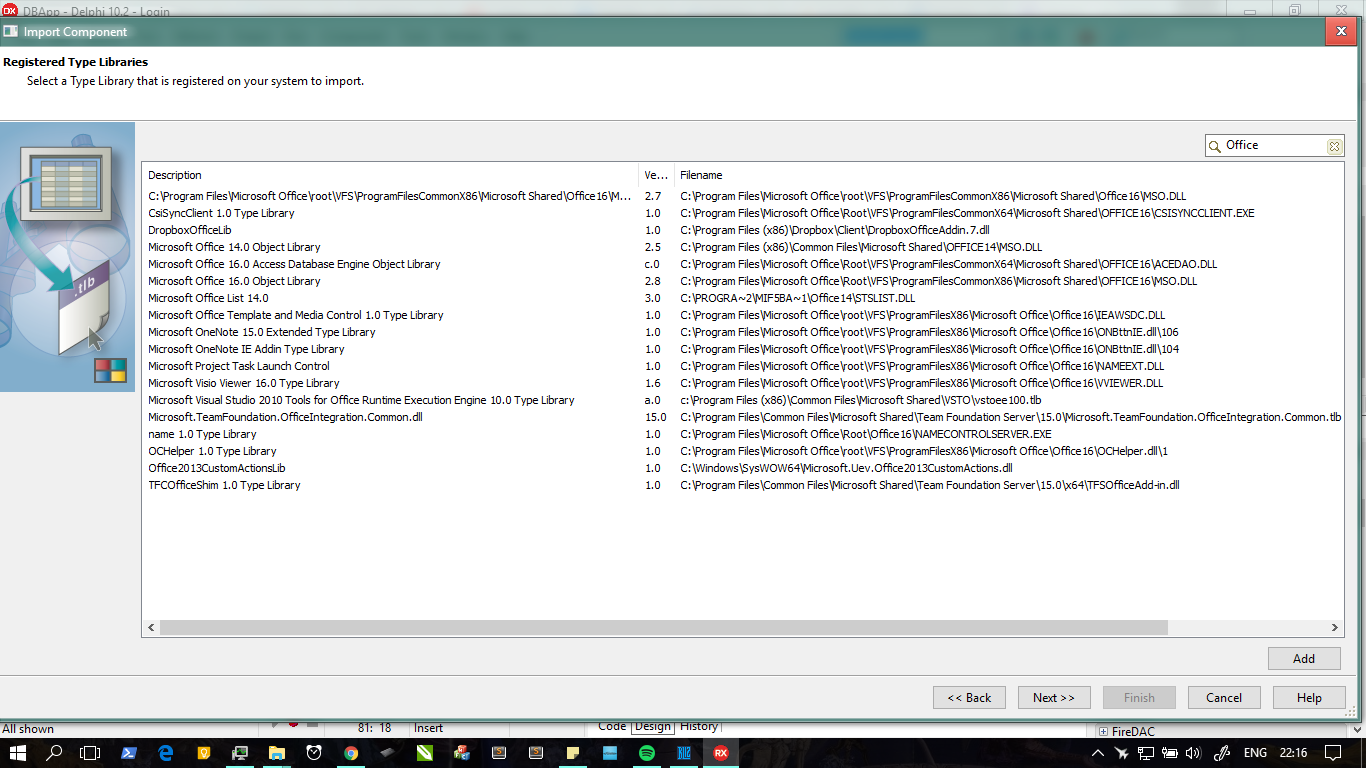Launch File Explorer from the taskbar
1366x768 pixels.
(277, 753)
